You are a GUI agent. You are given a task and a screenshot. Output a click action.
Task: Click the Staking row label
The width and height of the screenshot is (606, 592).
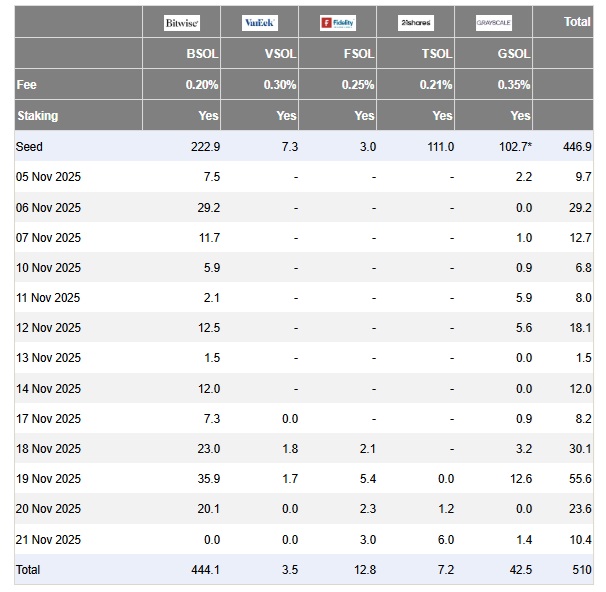(38, 116)
